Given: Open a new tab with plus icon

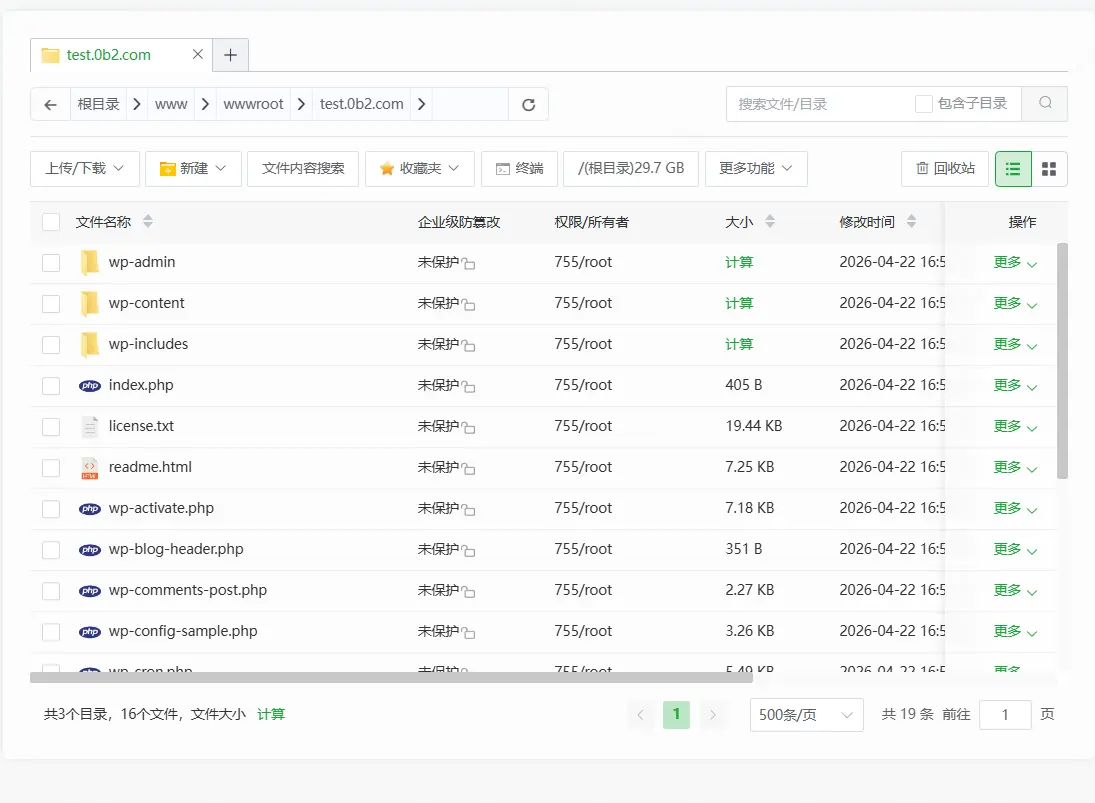Looking at the screenshot, I should click(230, 55).
